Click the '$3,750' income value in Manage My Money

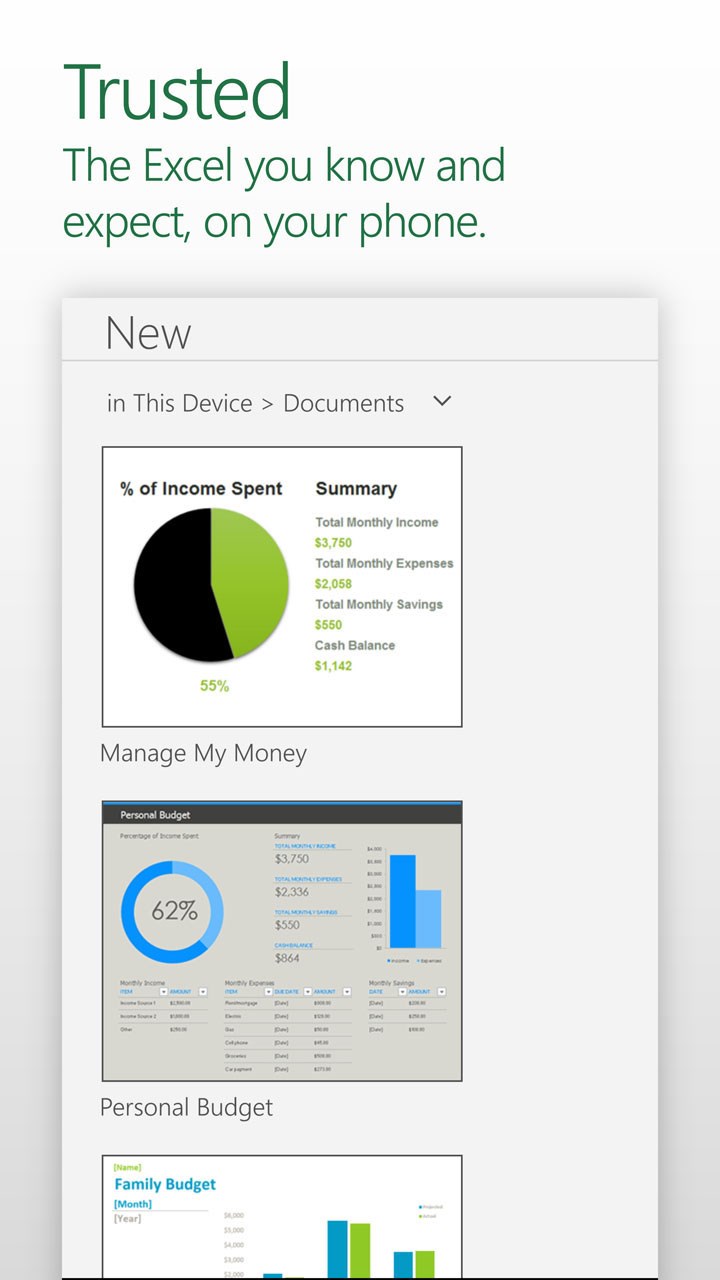pyautogui.click(x=333, y=543)
